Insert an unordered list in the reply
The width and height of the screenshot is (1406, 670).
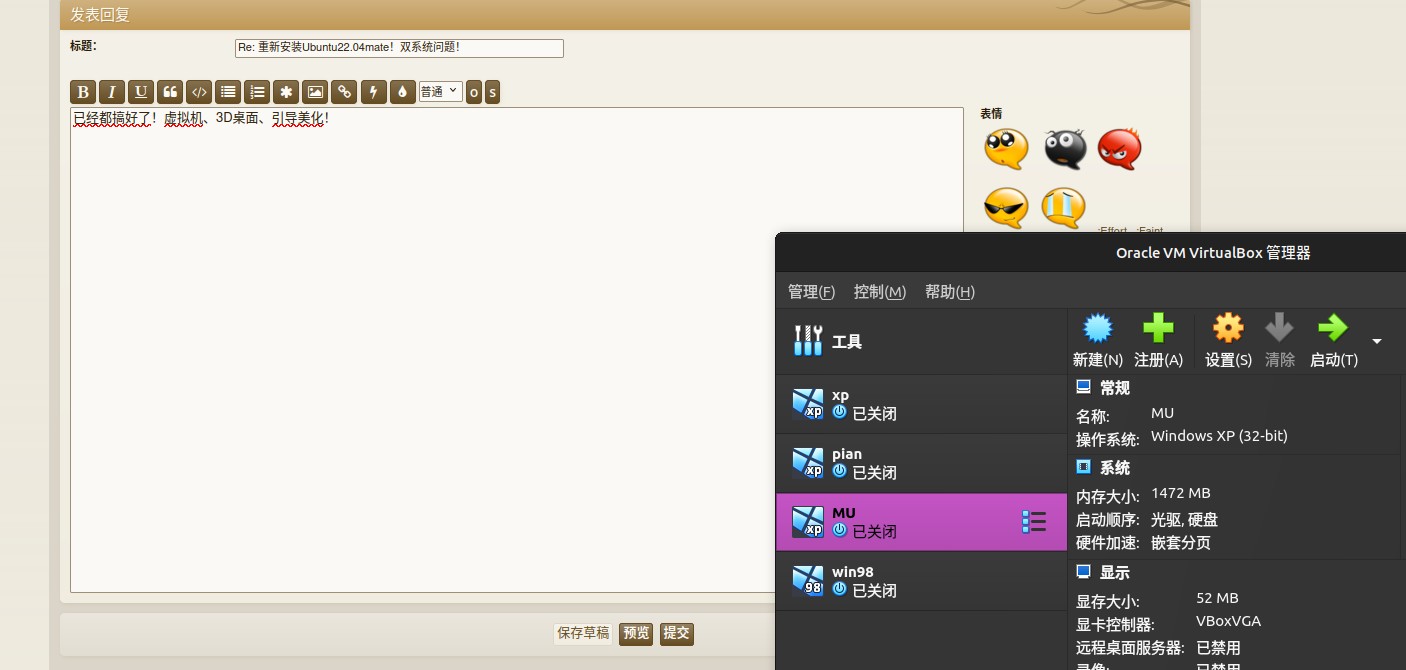click(x=228, y=92)
